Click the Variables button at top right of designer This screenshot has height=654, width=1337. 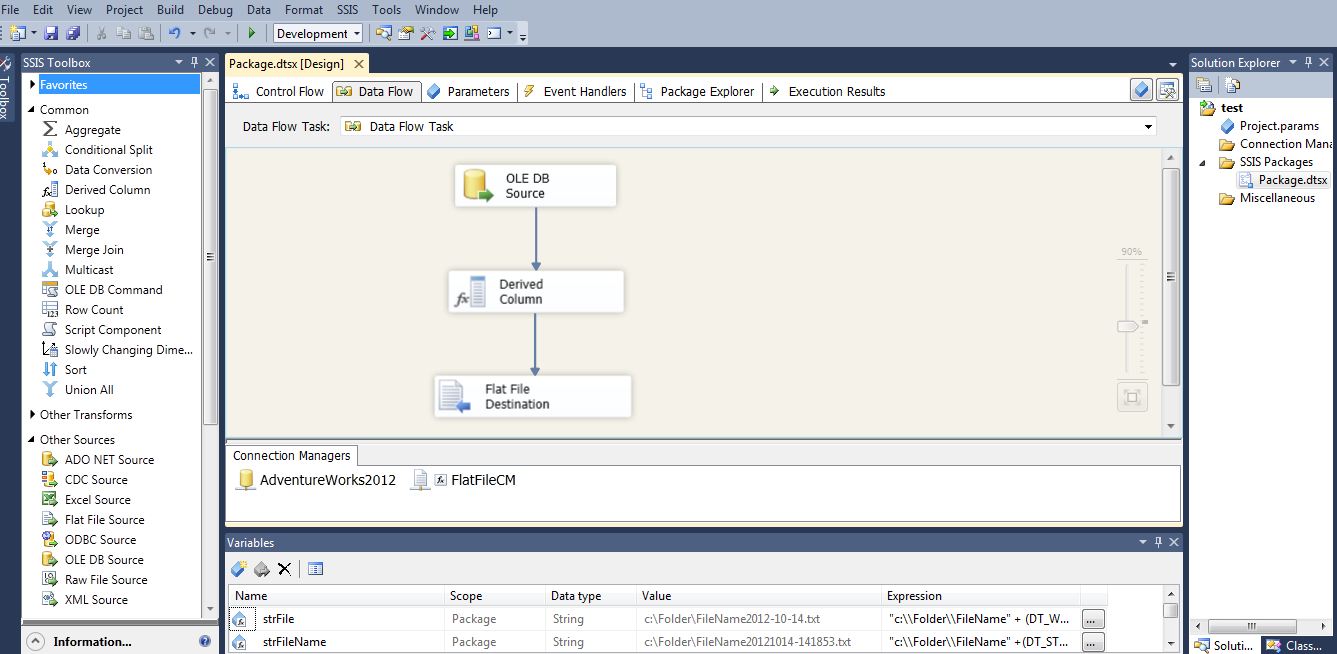point(1141,90)
